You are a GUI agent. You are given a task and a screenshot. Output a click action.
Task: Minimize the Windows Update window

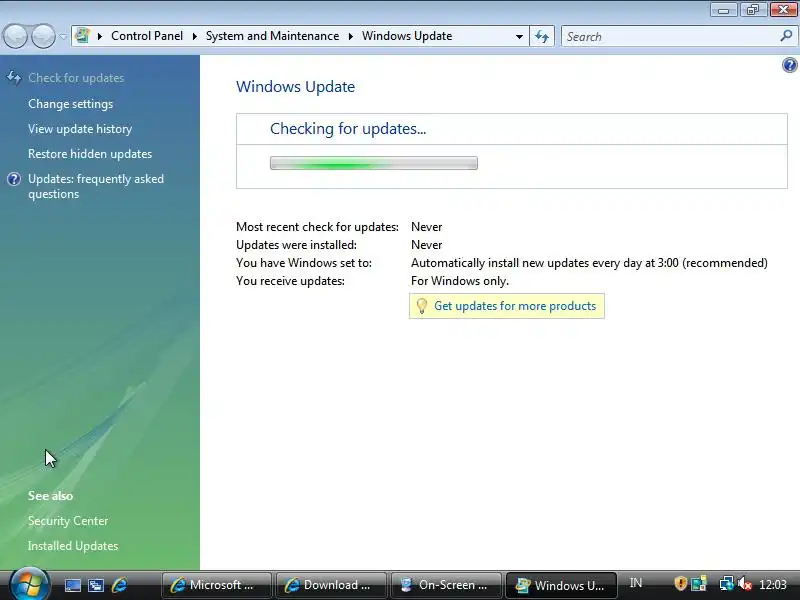(723, 10)
